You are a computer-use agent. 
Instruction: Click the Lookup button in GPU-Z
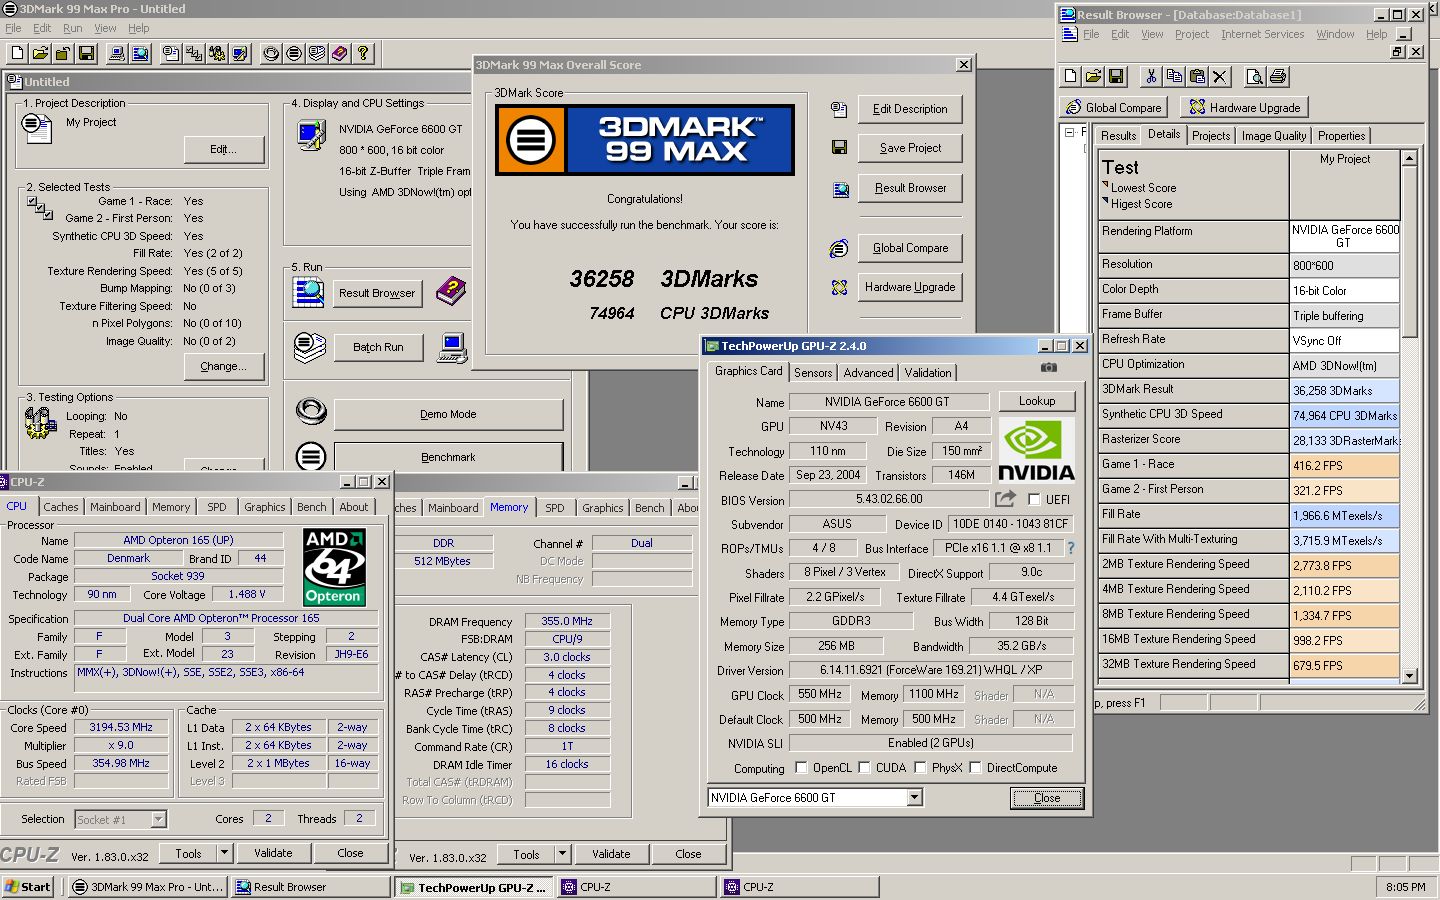click(1036, 401)
